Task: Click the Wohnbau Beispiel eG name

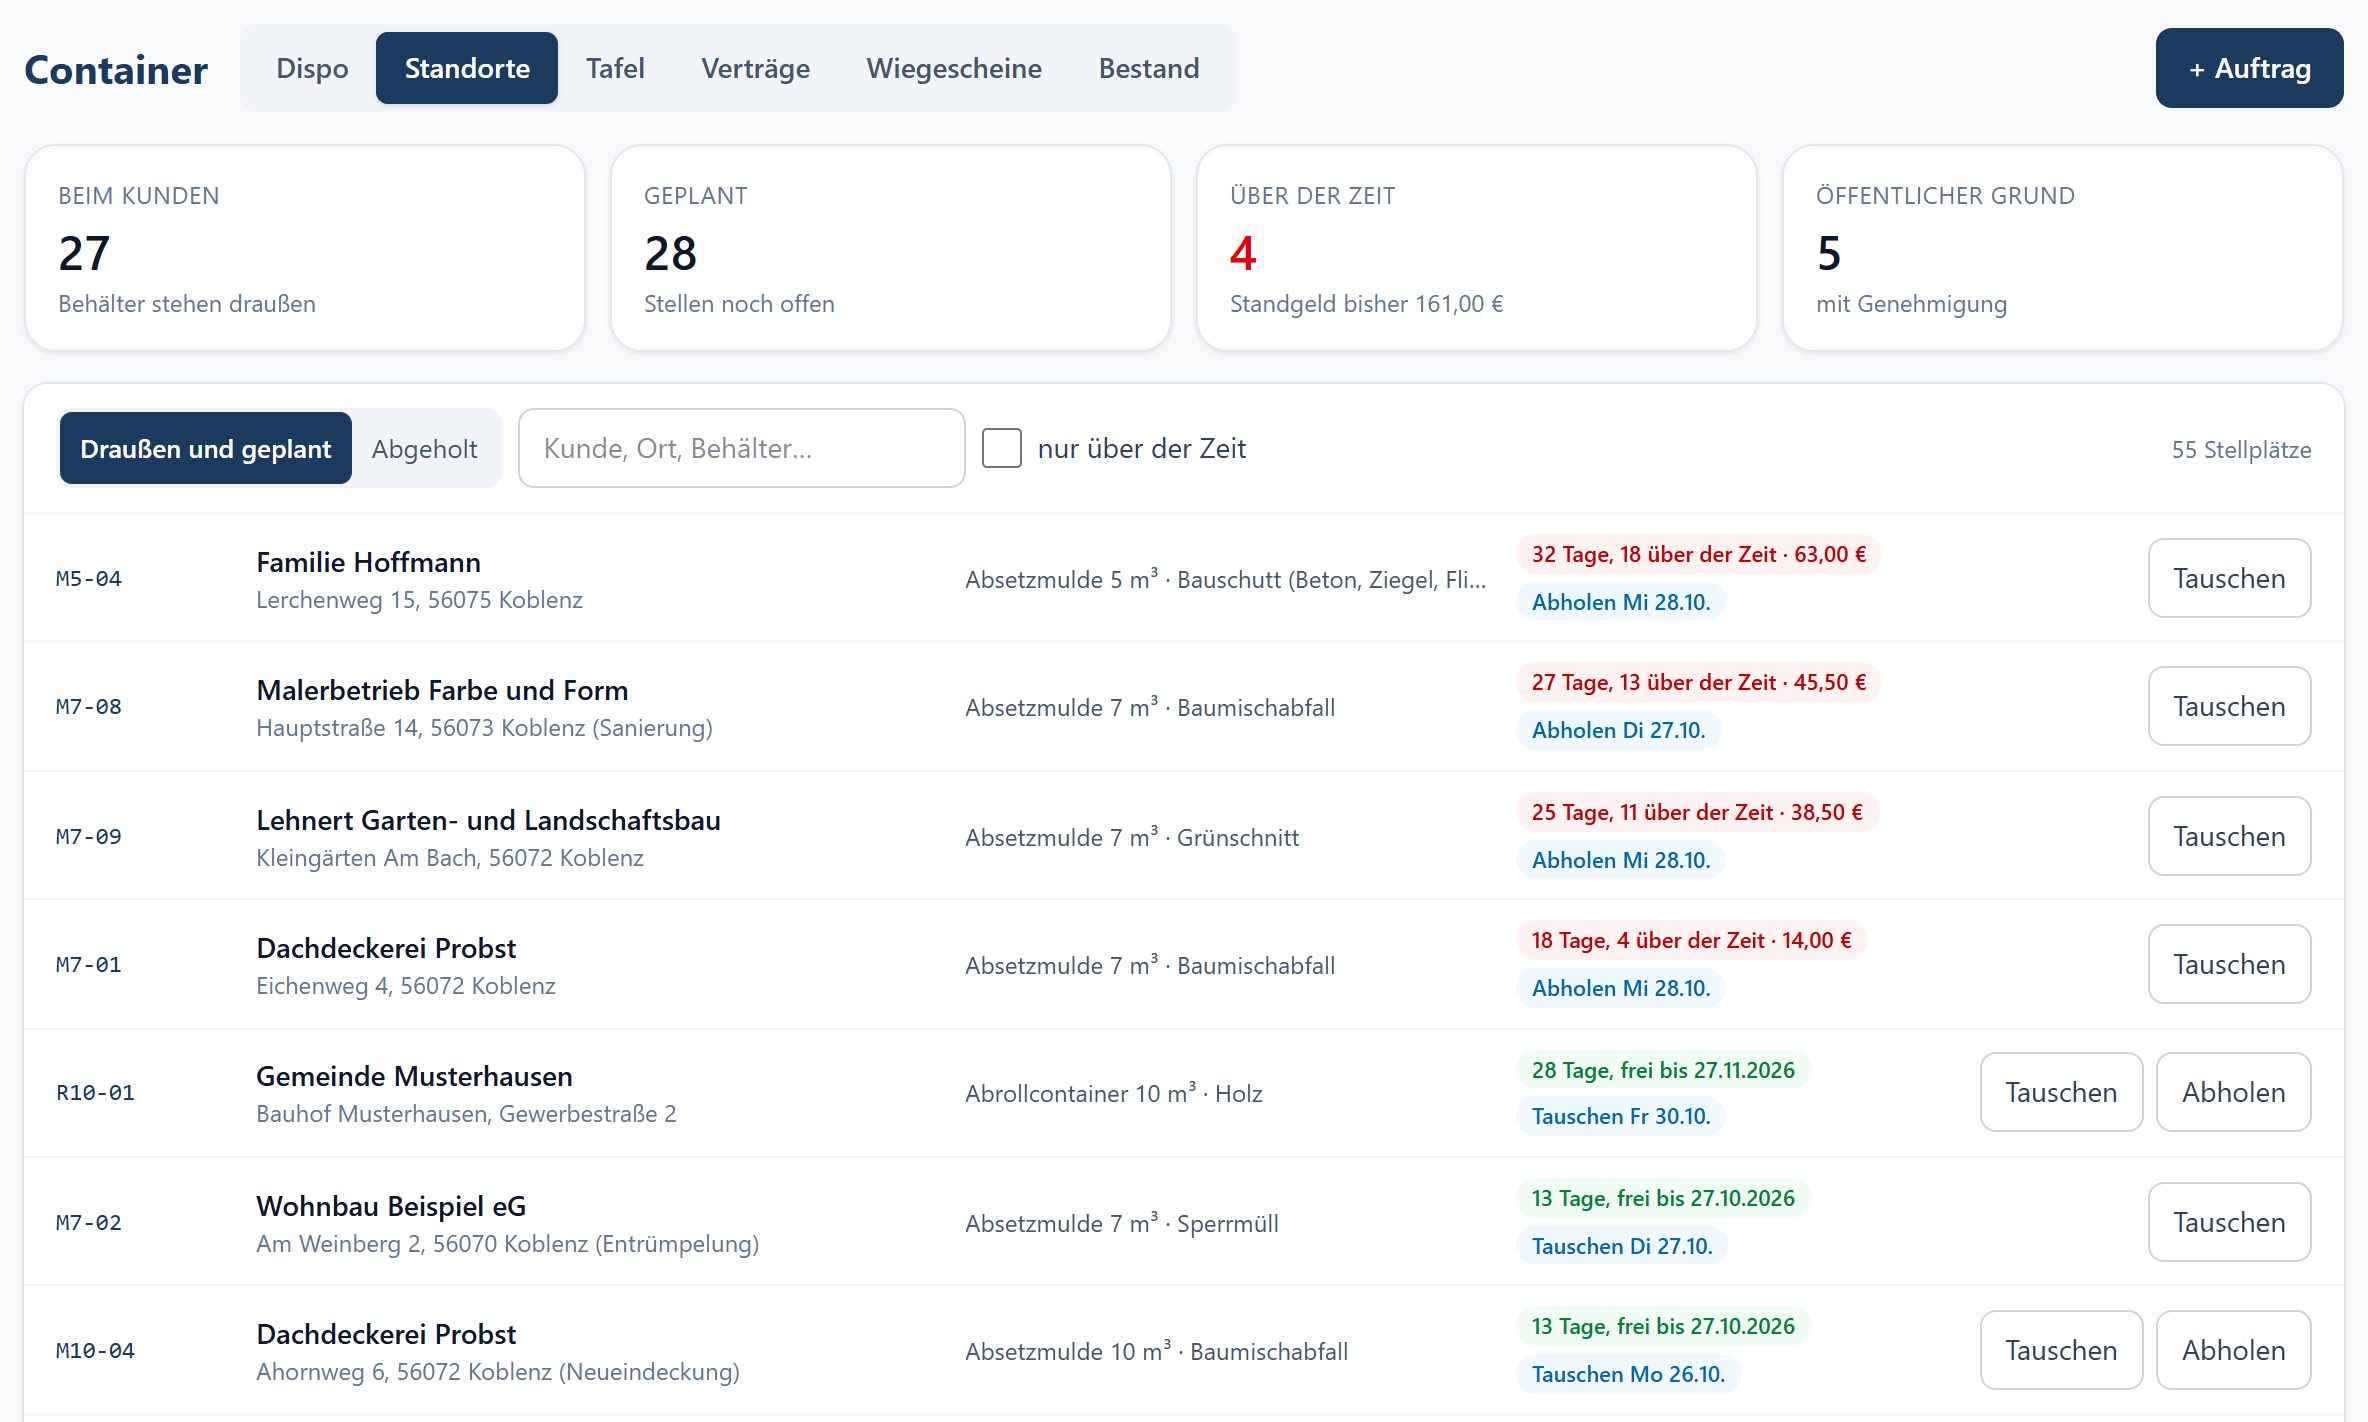Action: click(x=391, y=1206)
